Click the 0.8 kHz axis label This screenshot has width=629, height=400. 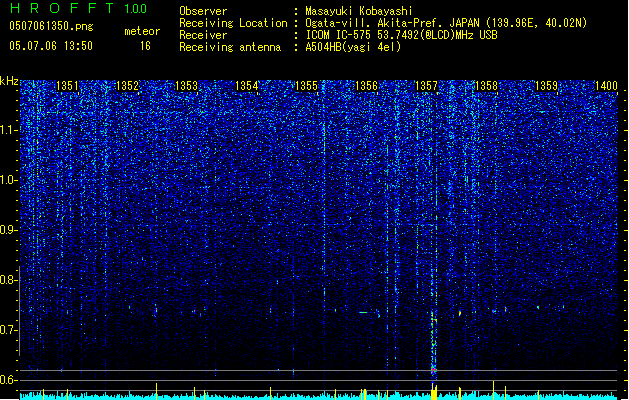(8, 280)
